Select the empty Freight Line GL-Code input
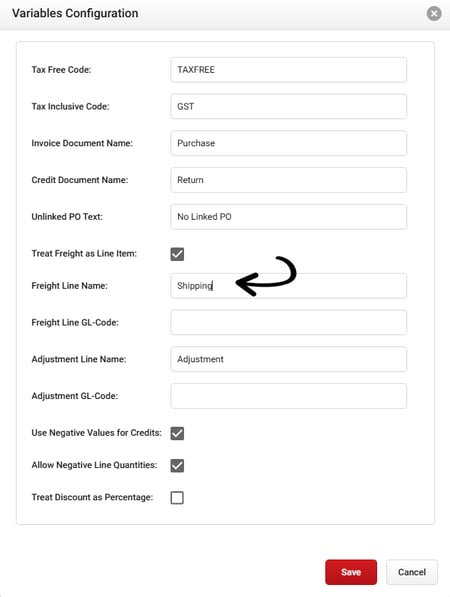This screenshot has height=597, width=450. (289, 322)
